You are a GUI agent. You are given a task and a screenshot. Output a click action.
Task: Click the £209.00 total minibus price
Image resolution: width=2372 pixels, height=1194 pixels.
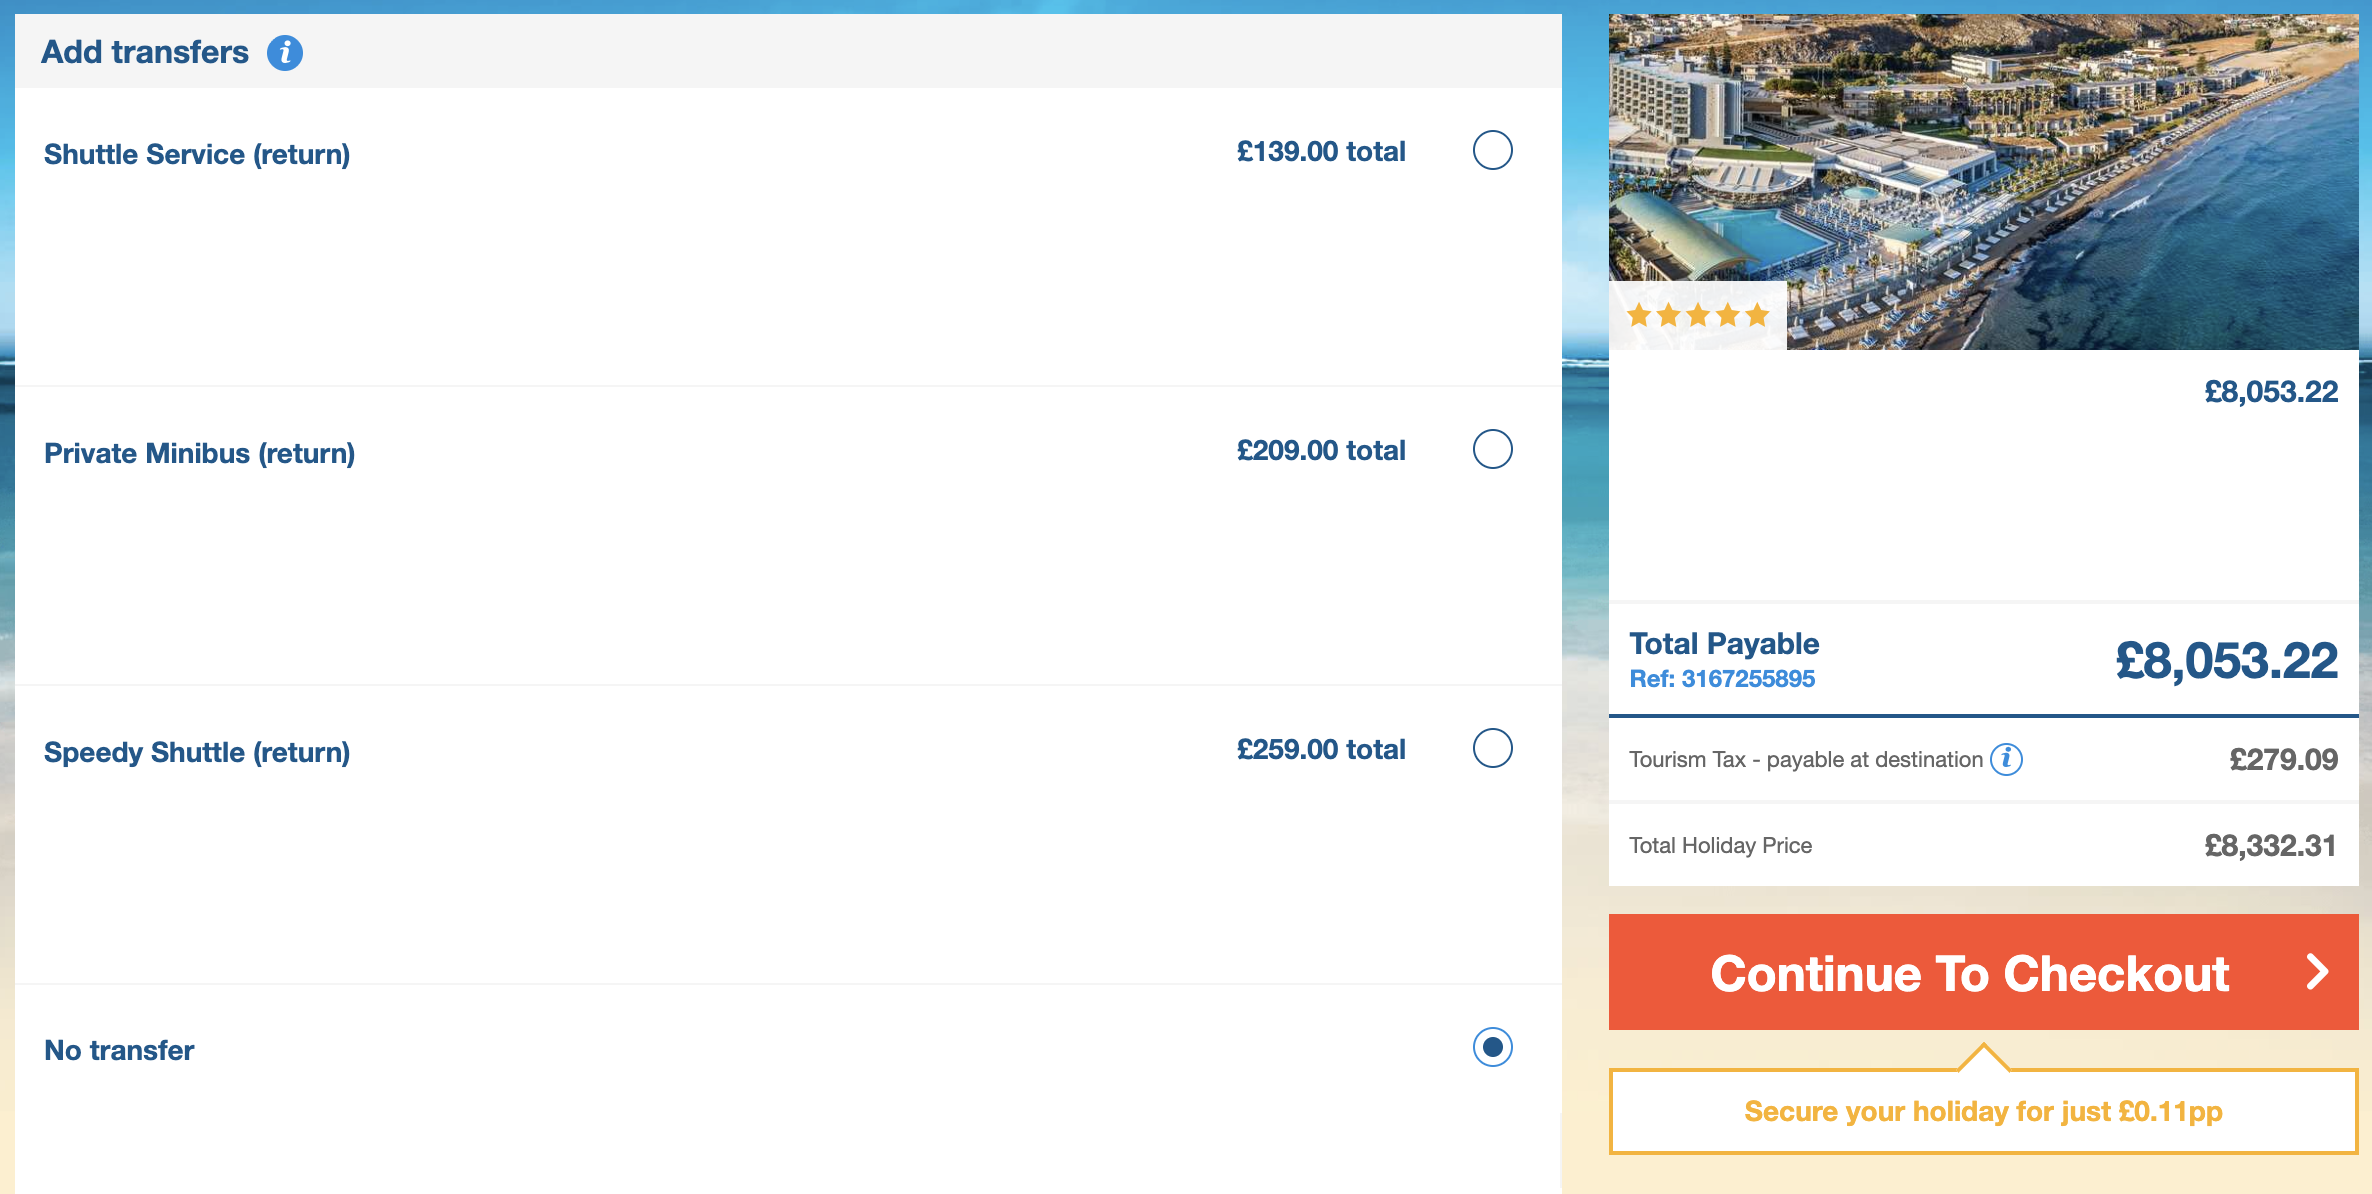(1320, 450)
